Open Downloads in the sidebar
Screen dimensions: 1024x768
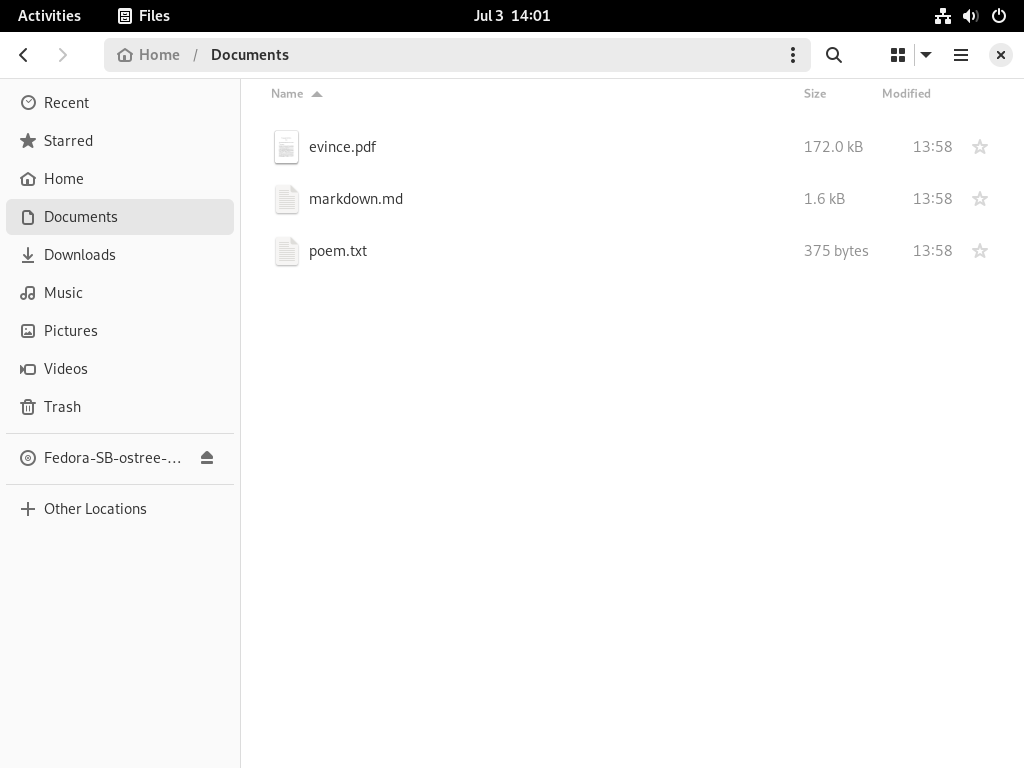120,255
